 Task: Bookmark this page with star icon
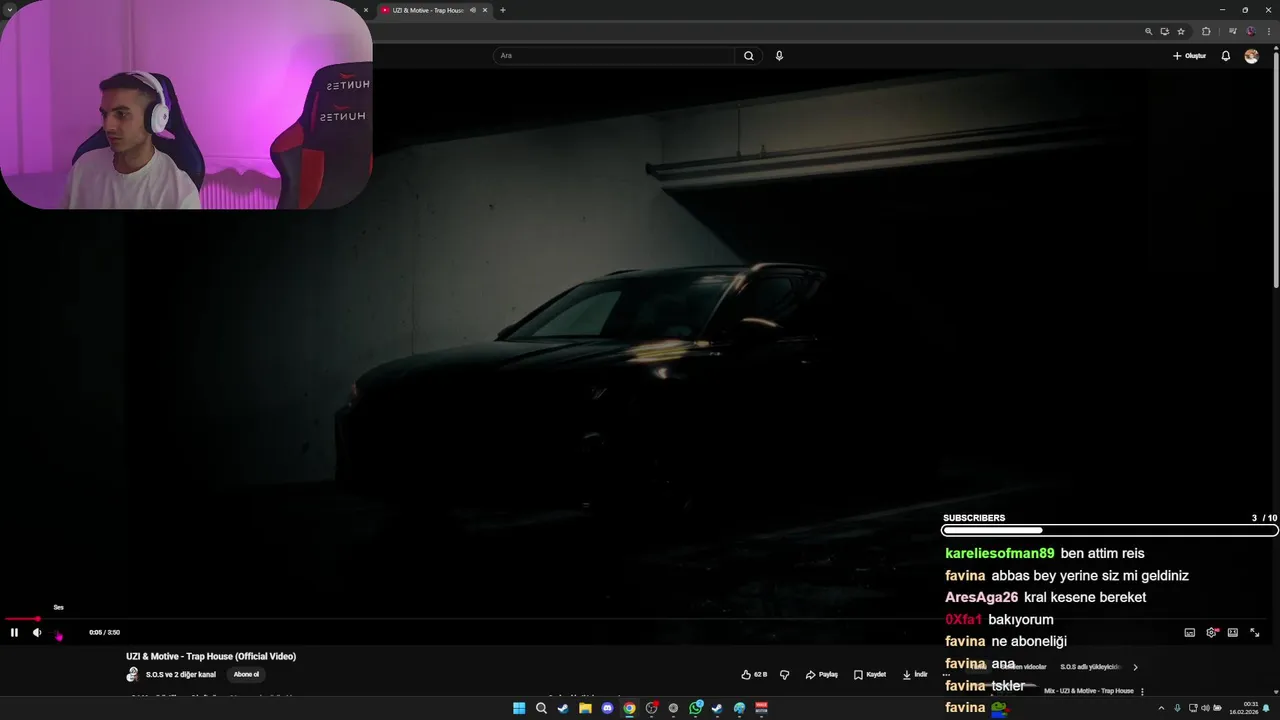1181,31
